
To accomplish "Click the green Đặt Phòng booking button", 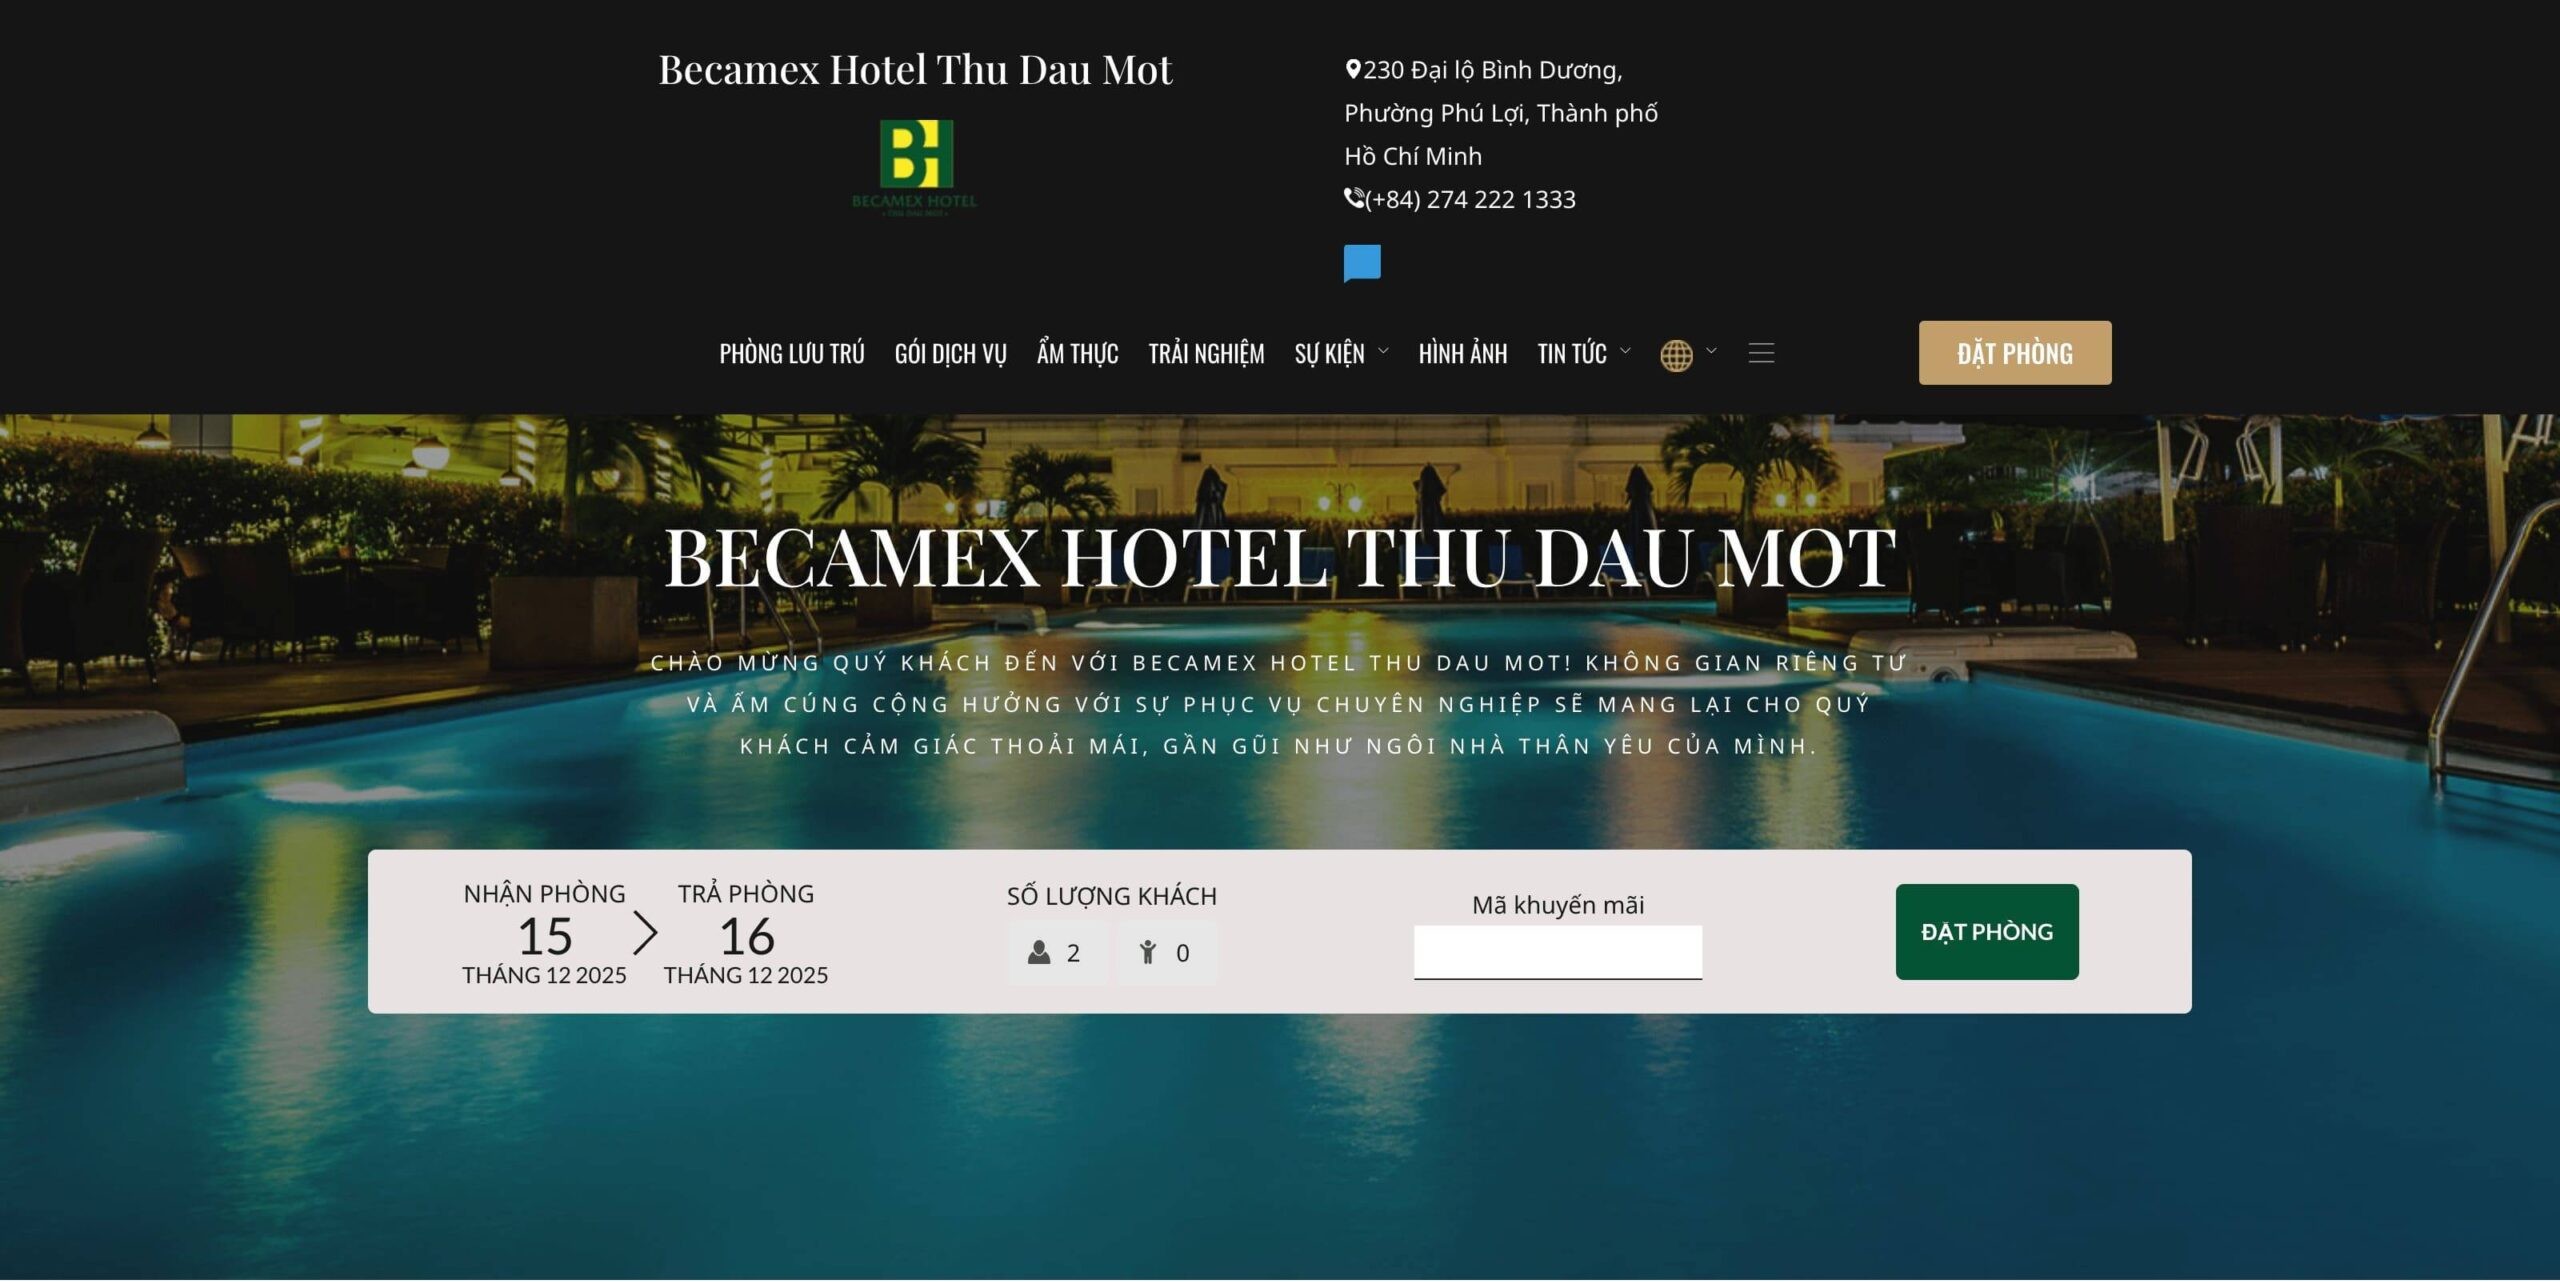I will tap(1987, 932).
